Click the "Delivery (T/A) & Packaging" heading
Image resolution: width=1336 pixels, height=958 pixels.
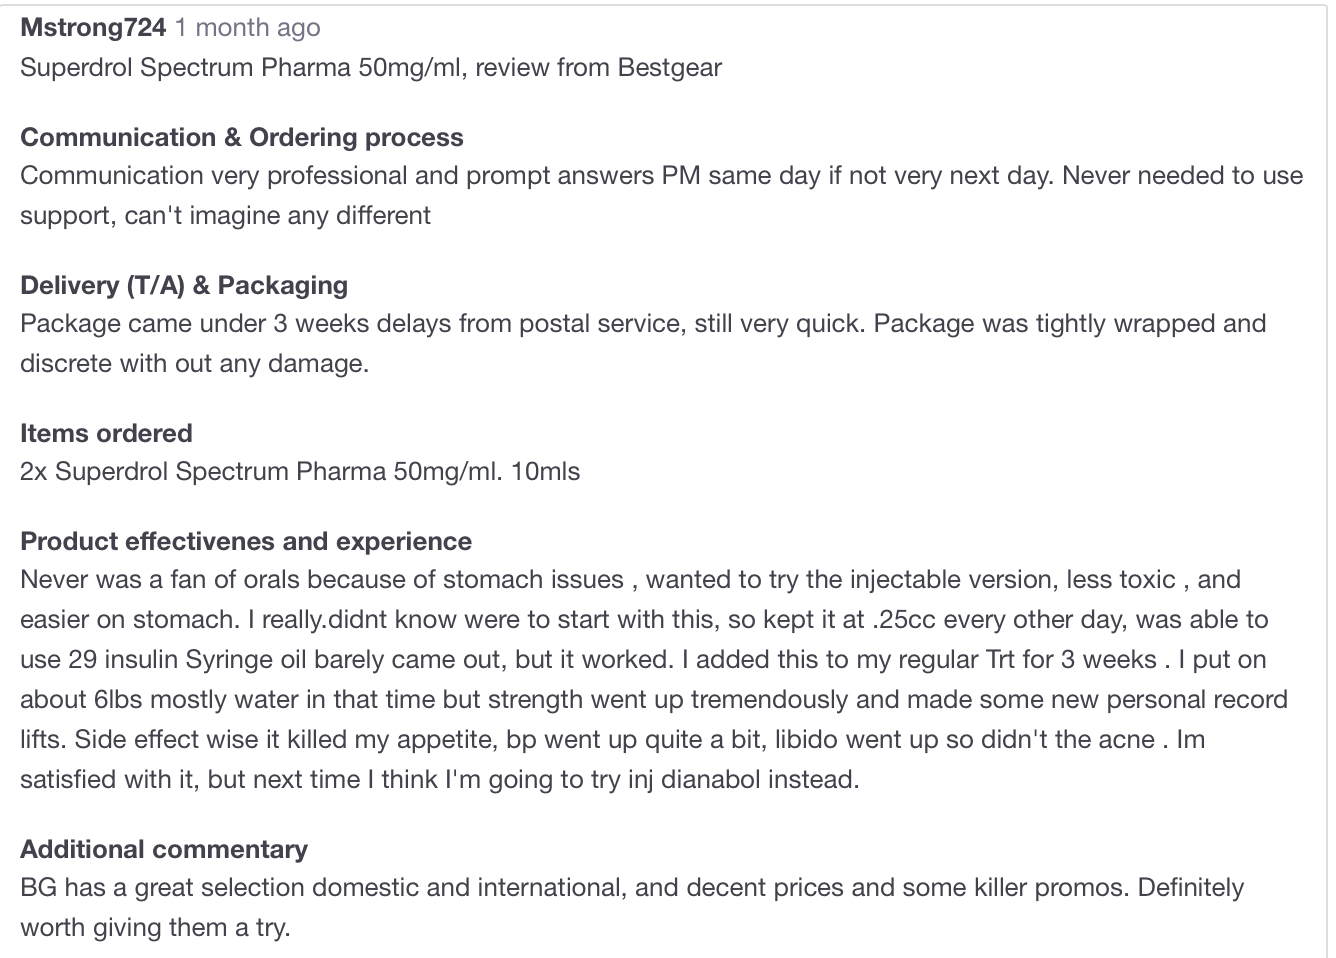(184, 285)
